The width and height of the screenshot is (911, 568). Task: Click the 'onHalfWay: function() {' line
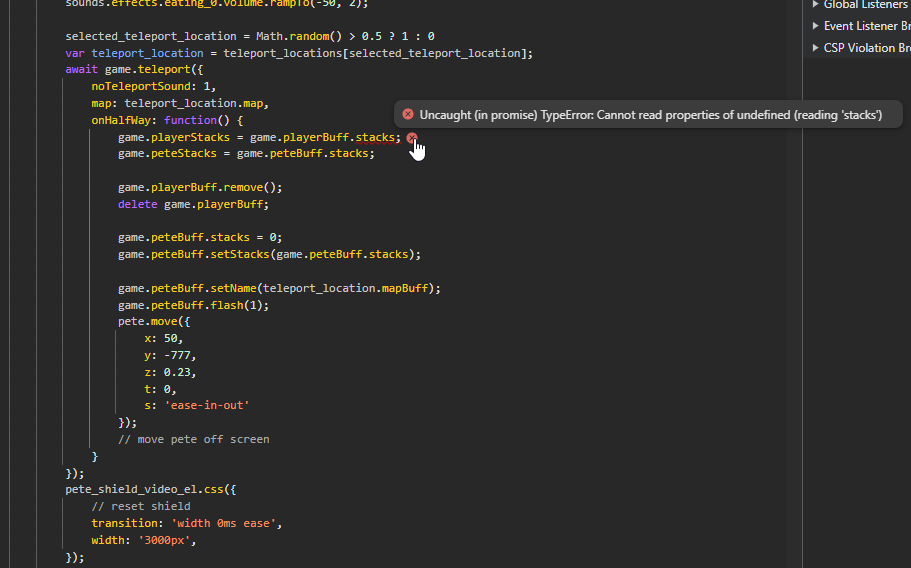tap(167, 120)
